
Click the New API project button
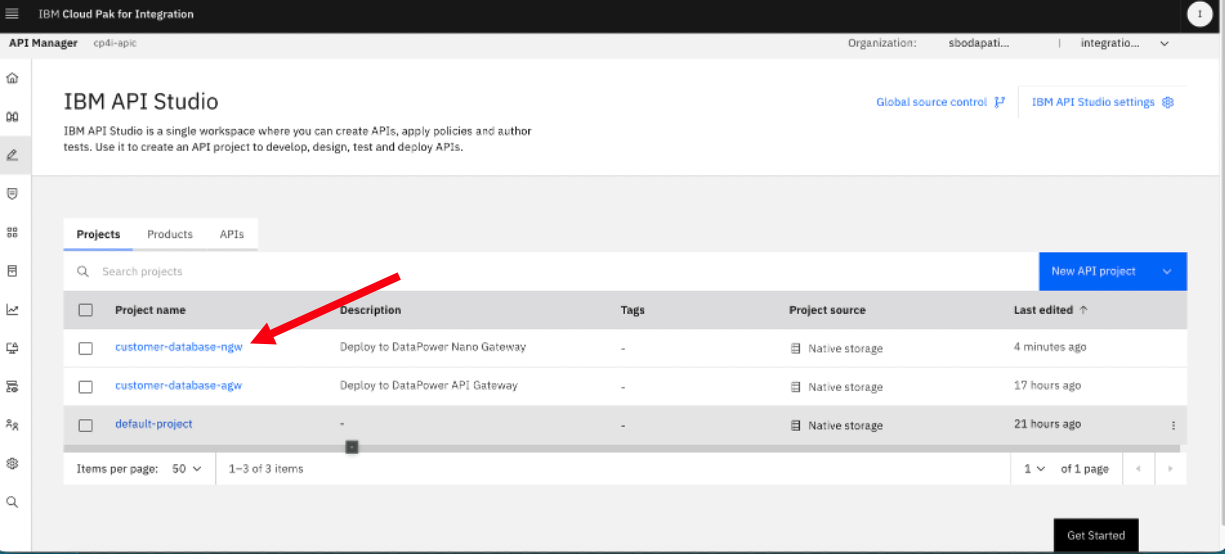(1093, 271)
